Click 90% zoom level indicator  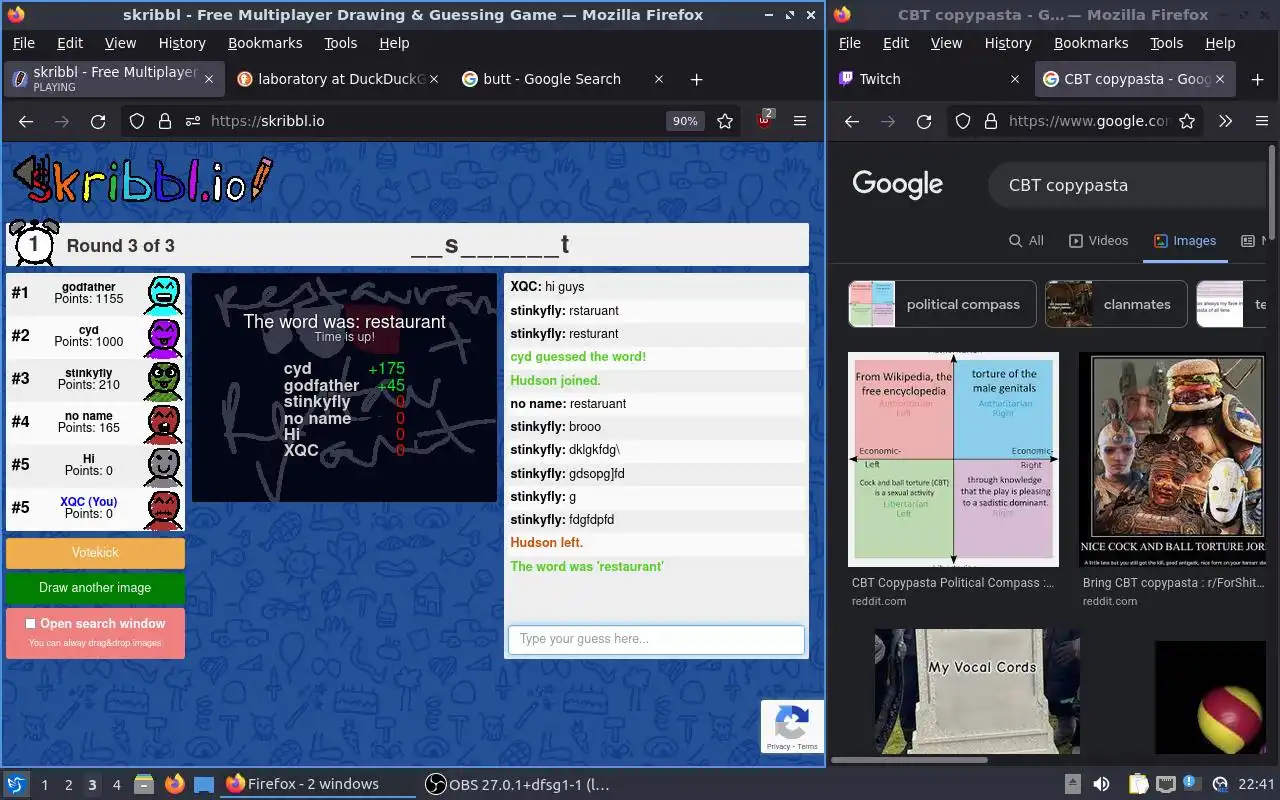click(x=685, y=121)
